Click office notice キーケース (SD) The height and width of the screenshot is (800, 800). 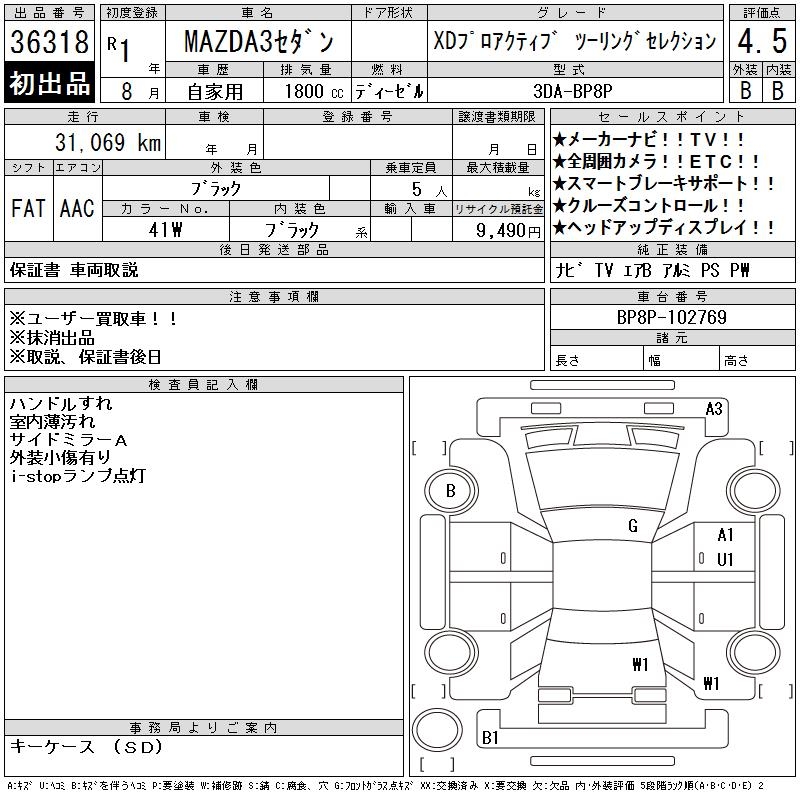(x=86, y=746)
